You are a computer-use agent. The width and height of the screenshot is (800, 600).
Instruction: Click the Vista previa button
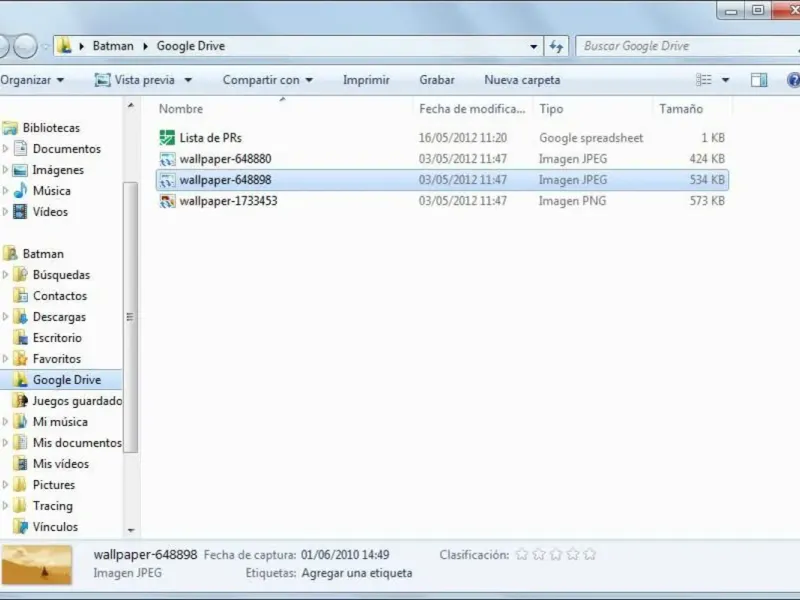pos(135,80)
